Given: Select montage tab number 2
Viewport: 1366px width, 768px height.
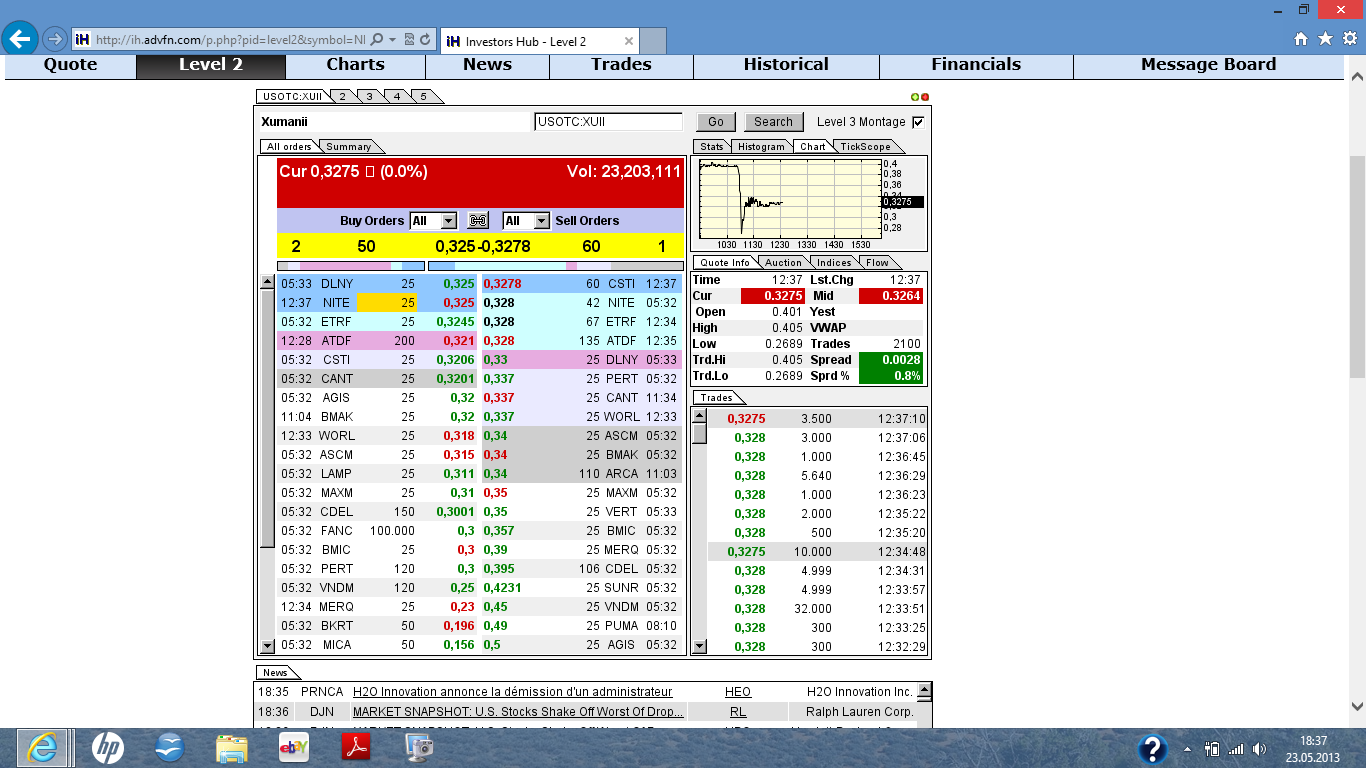Looking at the screenshot, I should pos(342,96).
